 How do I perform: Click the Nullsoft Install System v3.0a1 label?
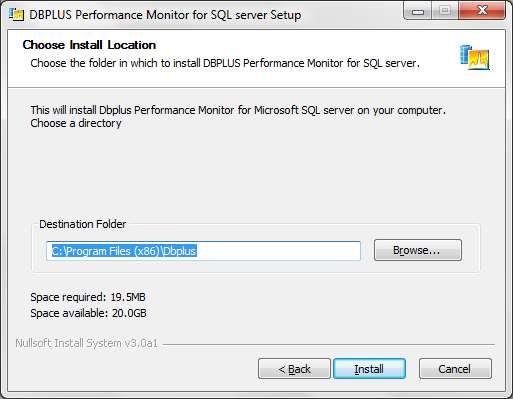pos(86,343)
